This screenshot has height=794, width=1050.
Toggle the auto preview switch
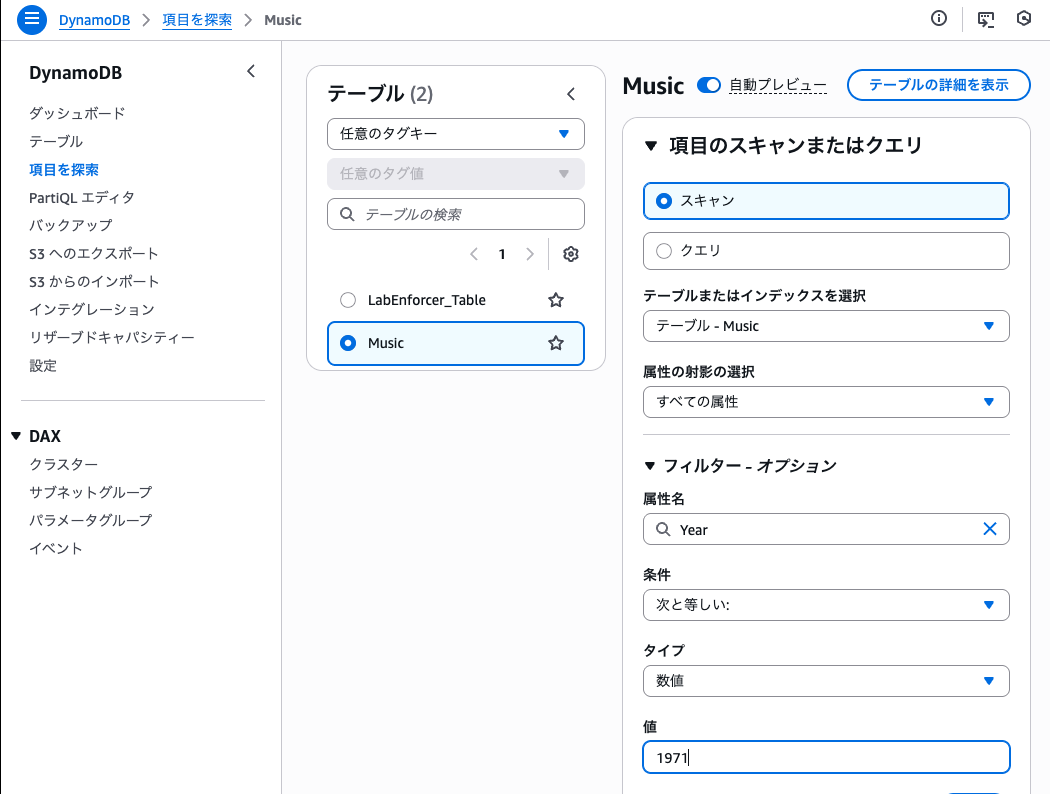(708, 86)
